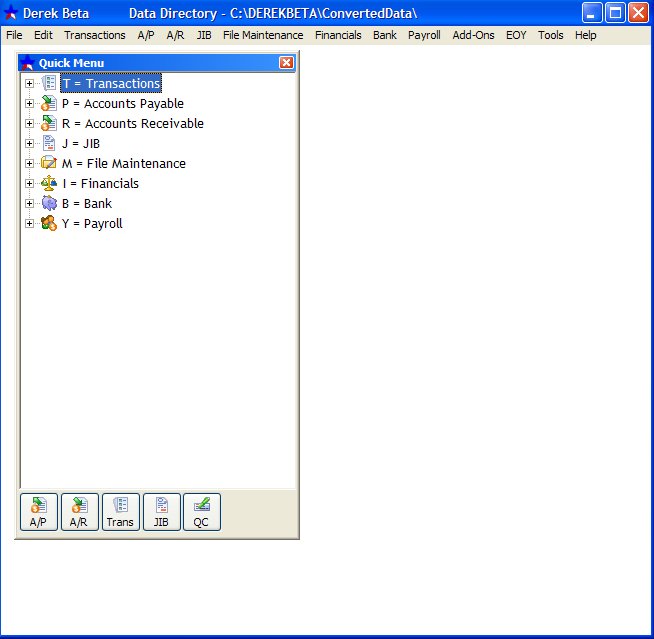Expand the P = Accounts Payable node
The width and height of the screenshot is (654, 639).
tap(29, 103)
